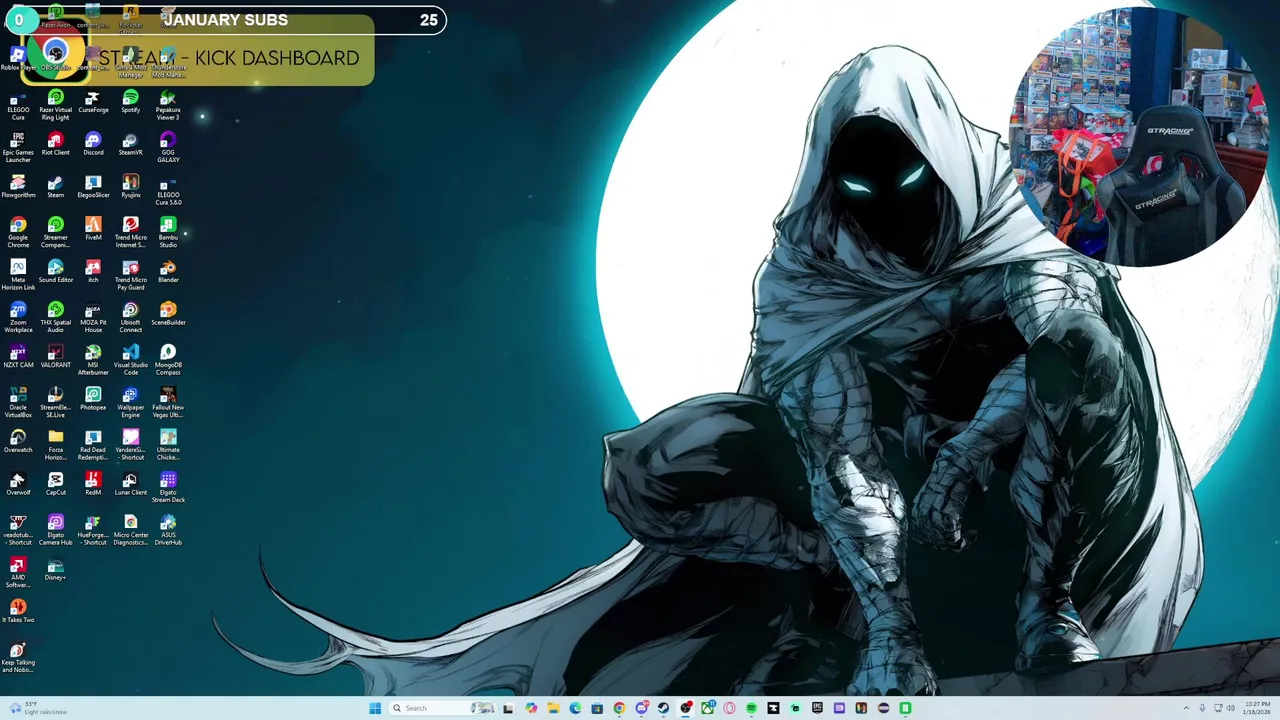Screen dimensions: 1280x720
Task: Select the CapCut desktop icon
Action: 55,484
